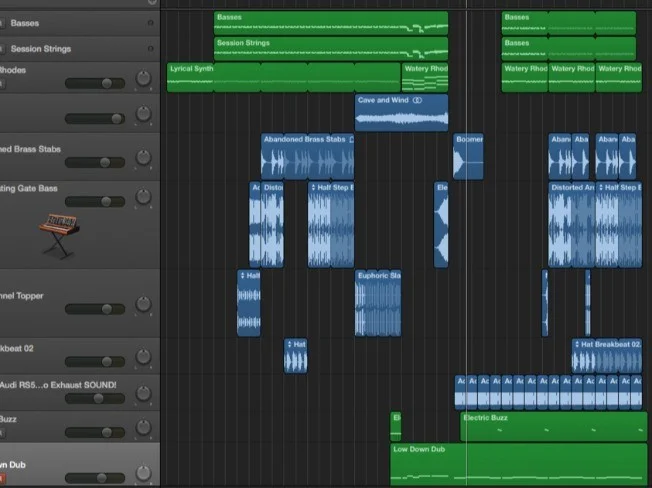Click the loop icon on Cave and Wind region
The height and width of the screenshot is (488, 652).
[417, 100]
